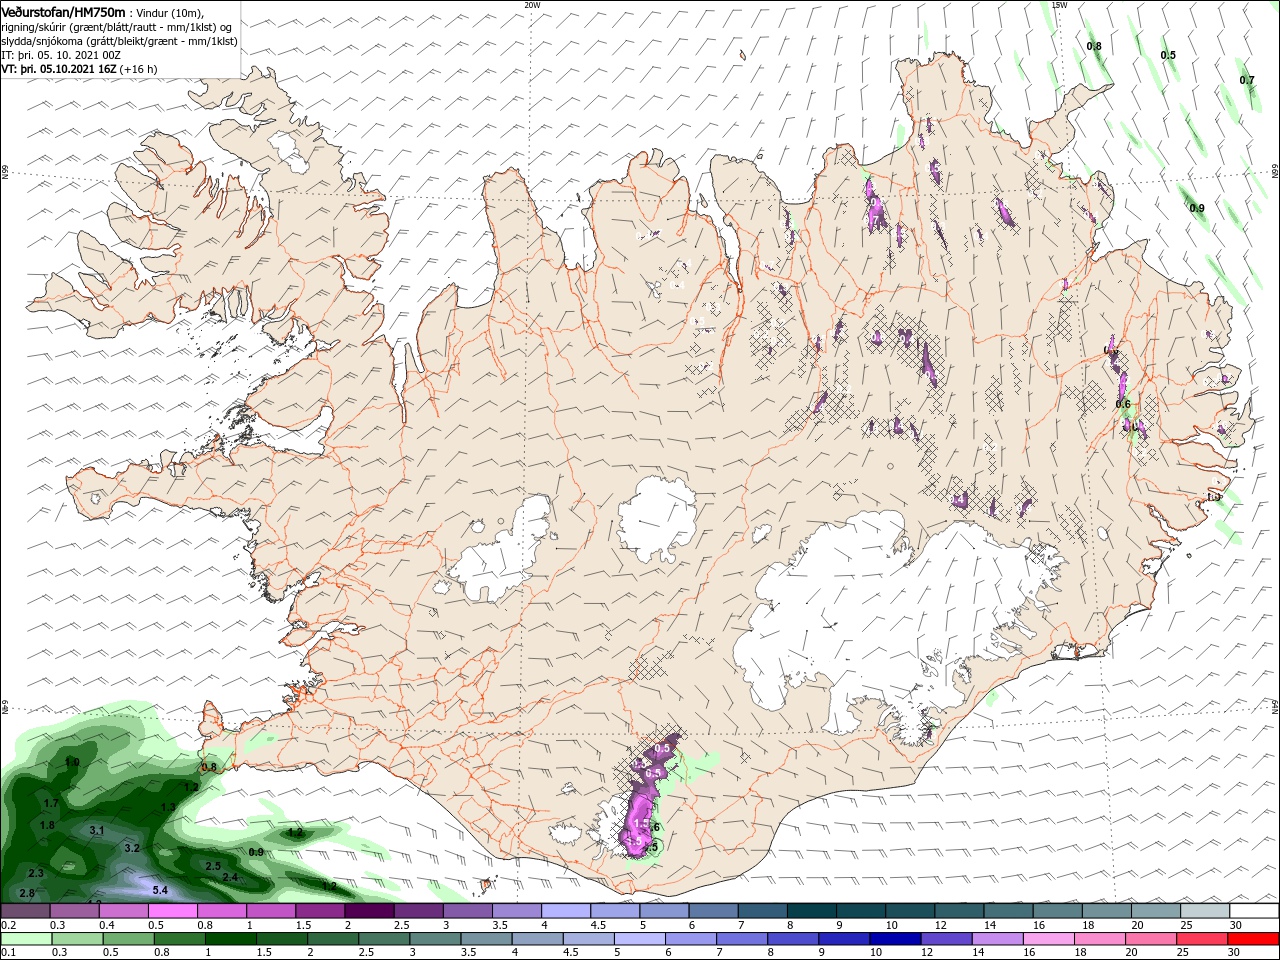Viewport: 1280px width, 960px height.
Task: Select the deepest blue 10 rain legend swatch
Action: point(895,939)
